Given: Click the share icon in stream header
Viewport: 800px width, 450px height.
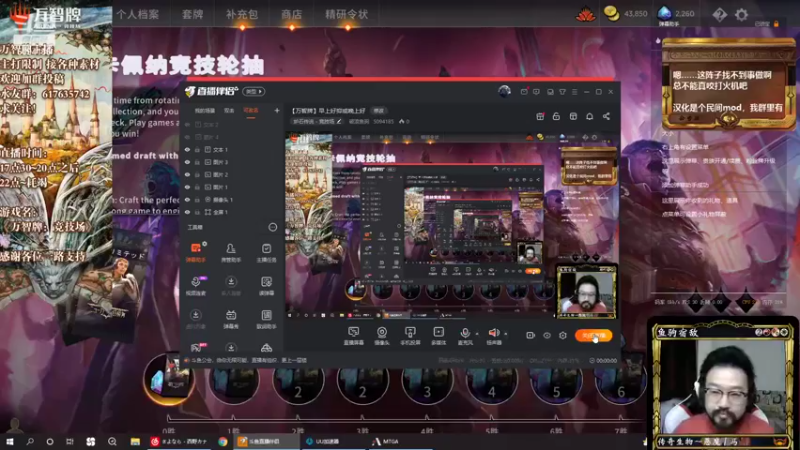Looking at the screenshot, I should (x=606, y=116).
